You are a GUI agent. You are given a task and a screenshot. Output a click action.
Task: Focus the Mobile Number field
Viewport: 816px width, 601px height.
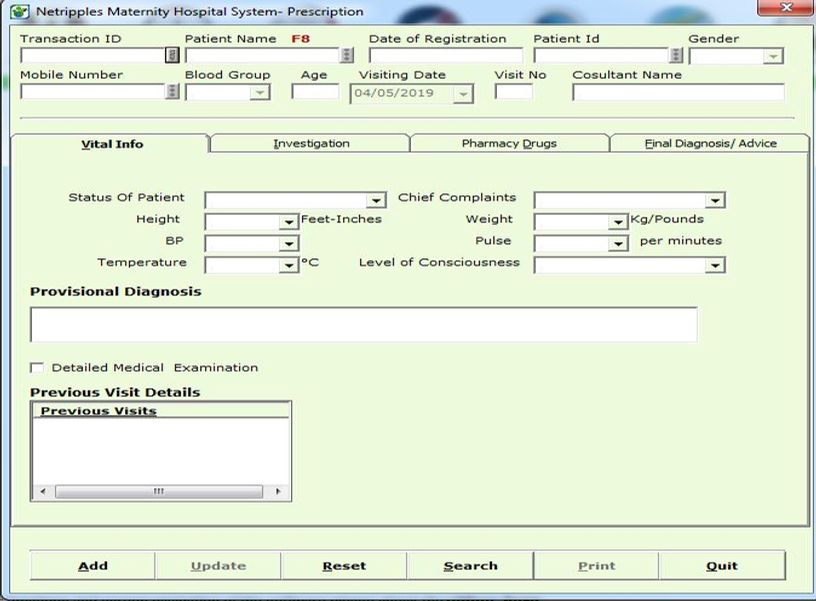click(93, 92)
